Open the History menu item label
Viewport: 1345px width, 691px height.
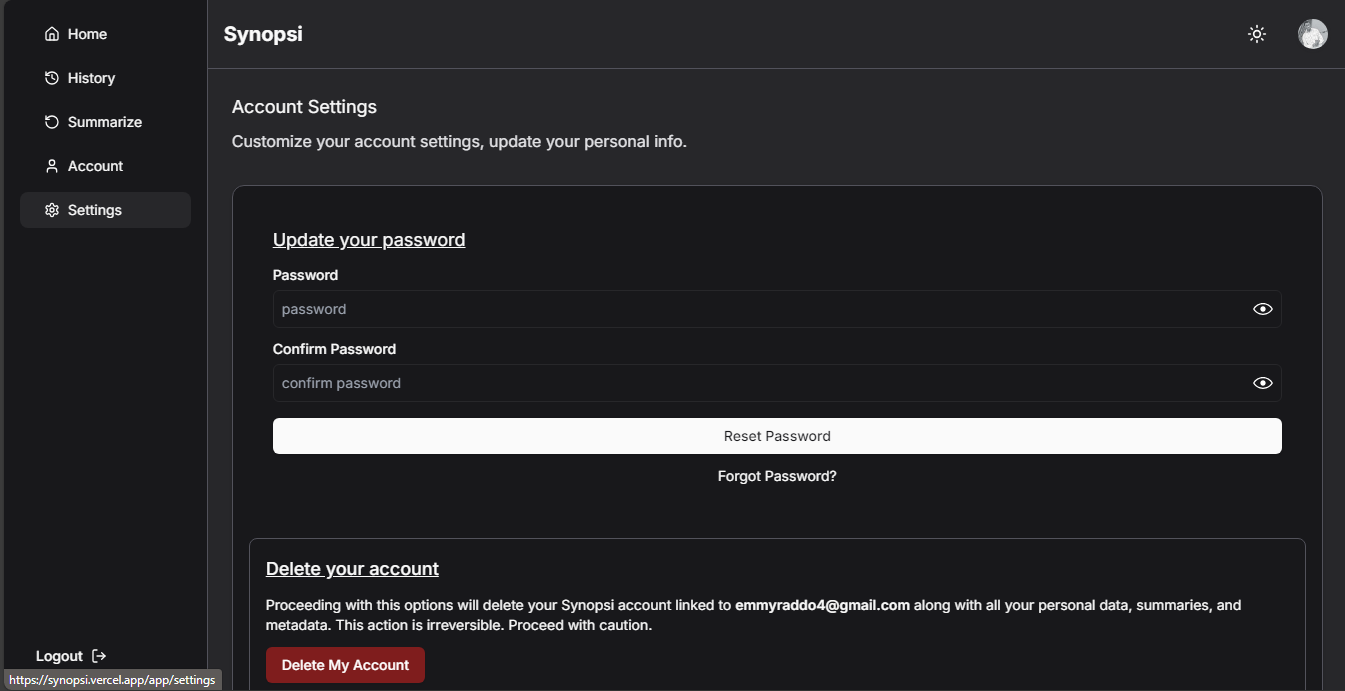91,78
